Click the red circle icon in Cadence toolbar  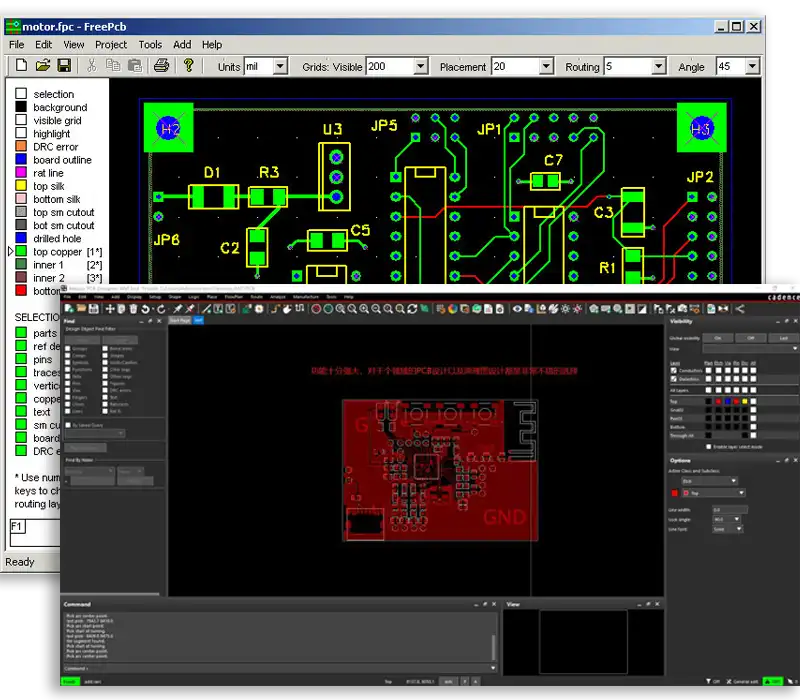click(316, 309)
